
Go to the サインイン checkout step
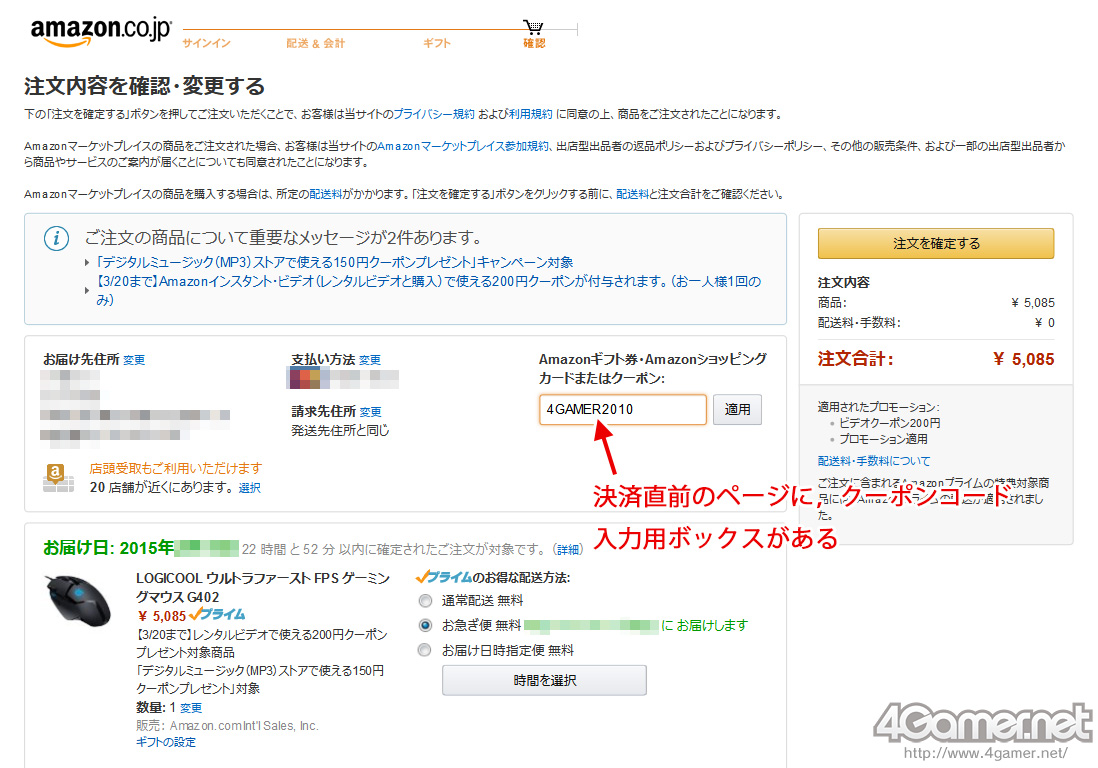[x=206, y=44]
